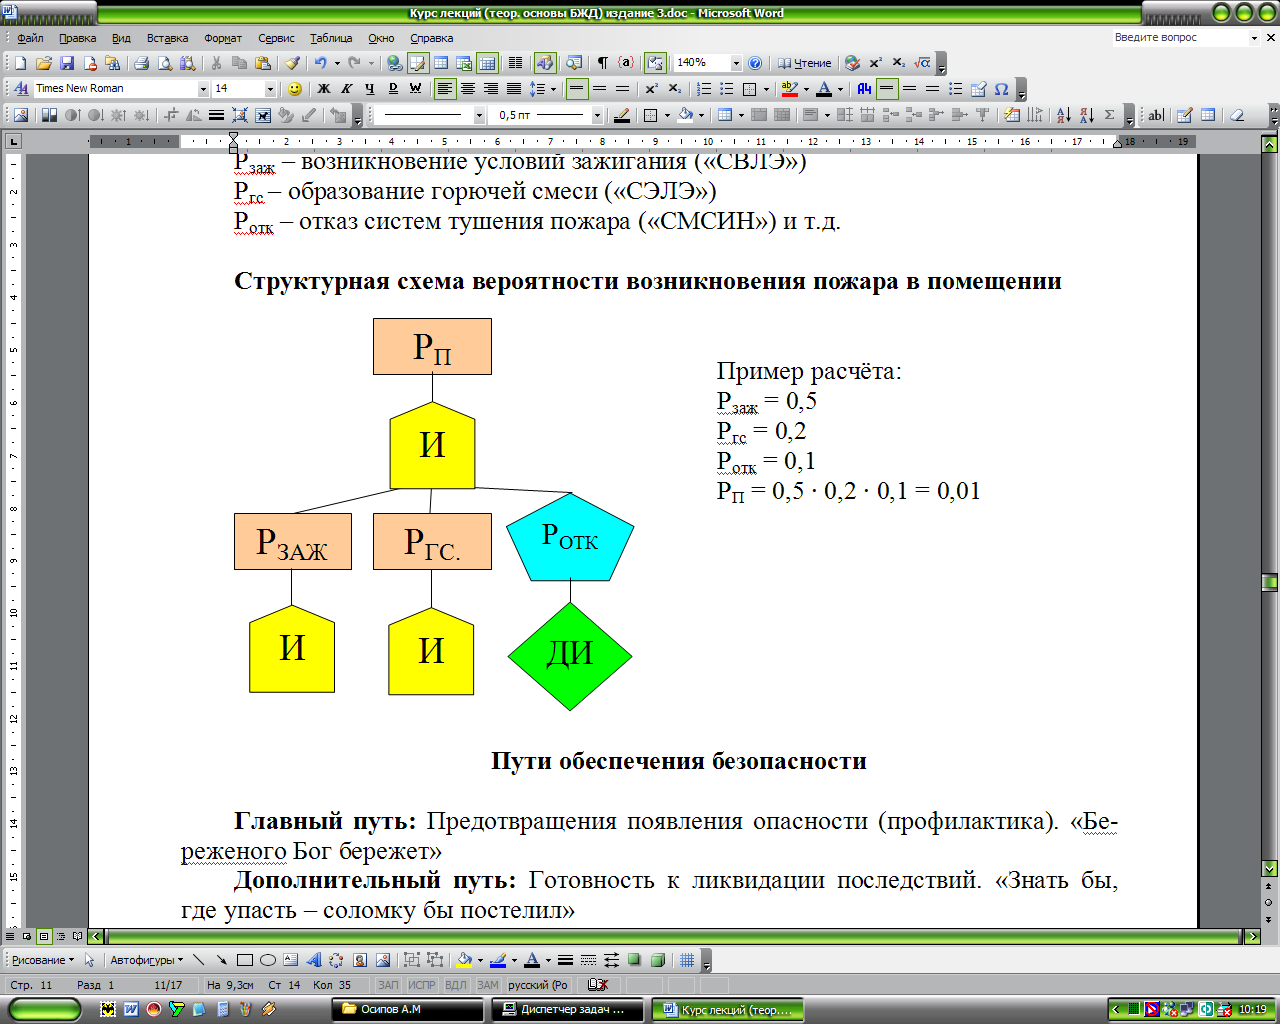Screen dimensions: 1280x1024
Task: Click the Print icon
Action: pos(141,63)
